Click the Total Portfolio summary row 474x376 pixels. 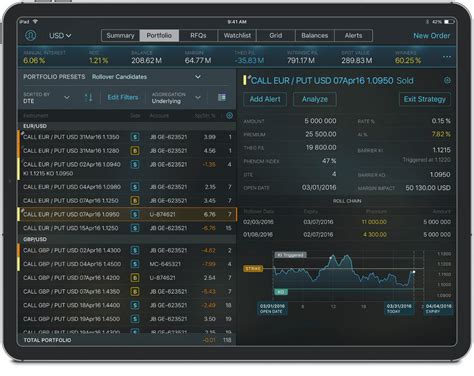coord(127,340)
